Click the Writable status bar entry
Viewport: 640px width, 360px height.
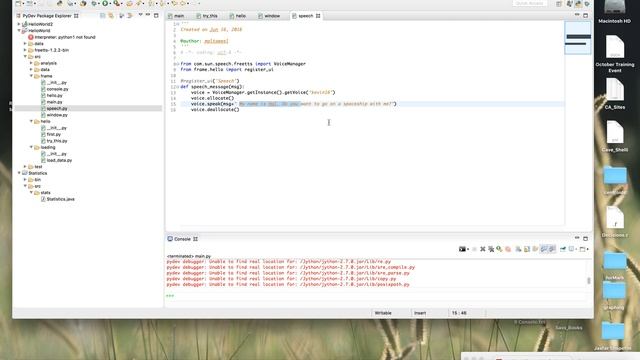(383, 313)
